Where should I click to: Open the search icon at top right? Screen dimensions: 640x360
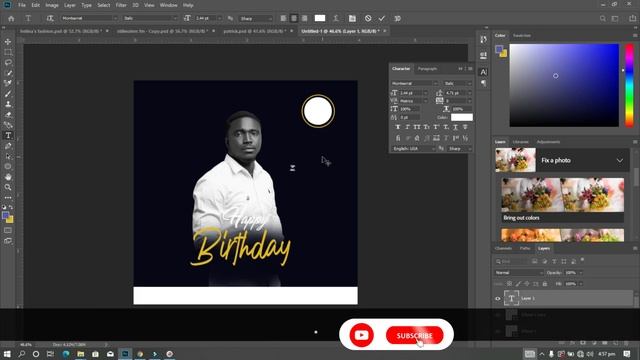(x=602, y=18)
